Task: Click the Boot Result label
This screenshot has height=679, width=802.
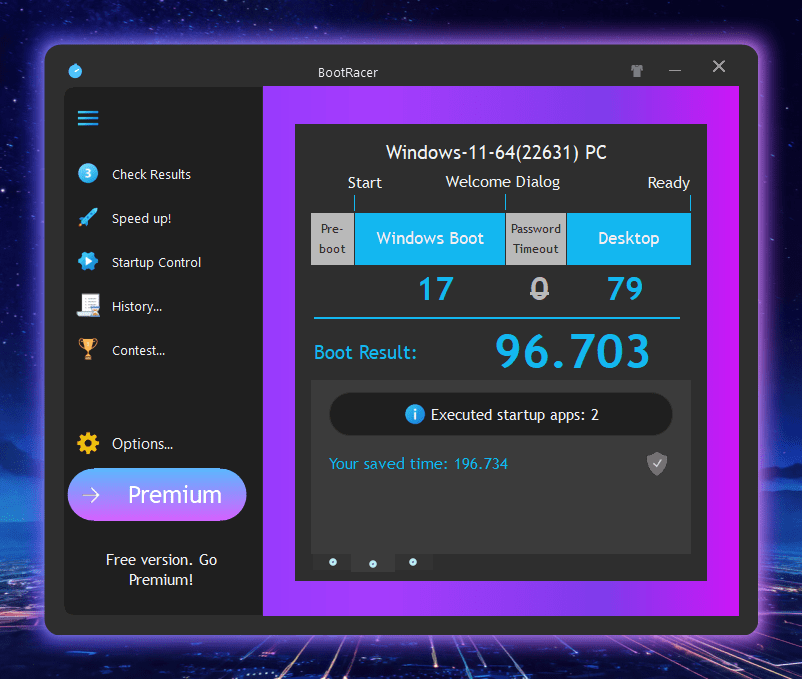Action: click(x=365, y=352)
